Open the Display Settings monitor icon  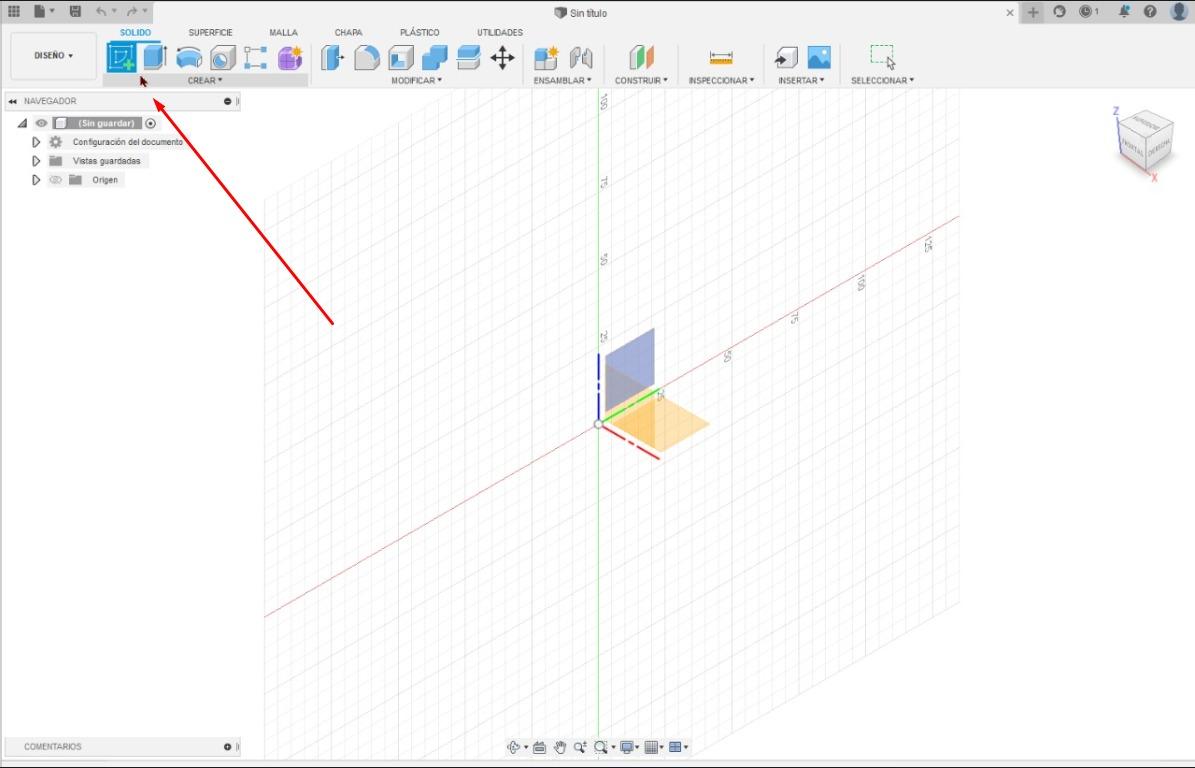[x=626, y=747]
